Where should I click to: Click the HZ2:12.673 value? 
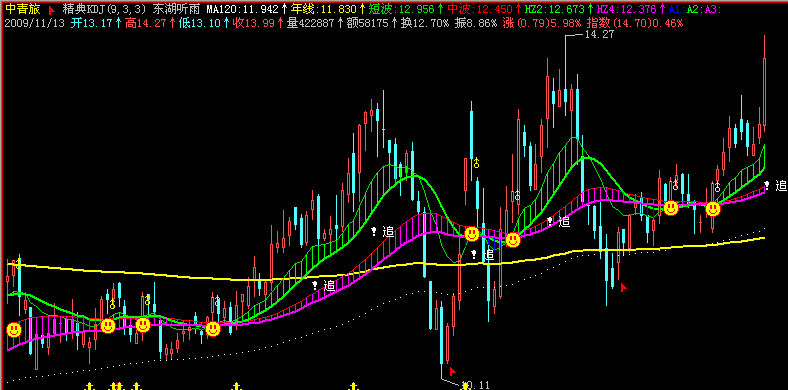[x=555, y=9]
